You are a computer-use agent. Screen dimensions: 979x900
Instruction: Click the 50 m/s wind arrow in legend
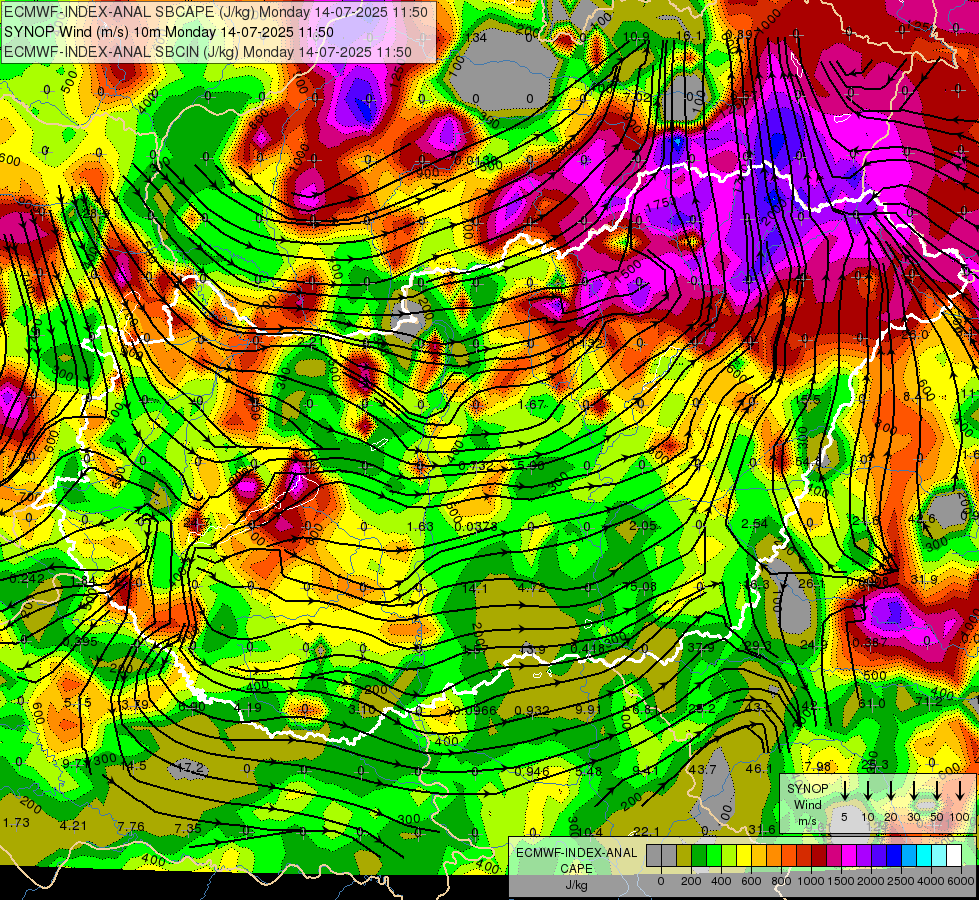point(937,790)
